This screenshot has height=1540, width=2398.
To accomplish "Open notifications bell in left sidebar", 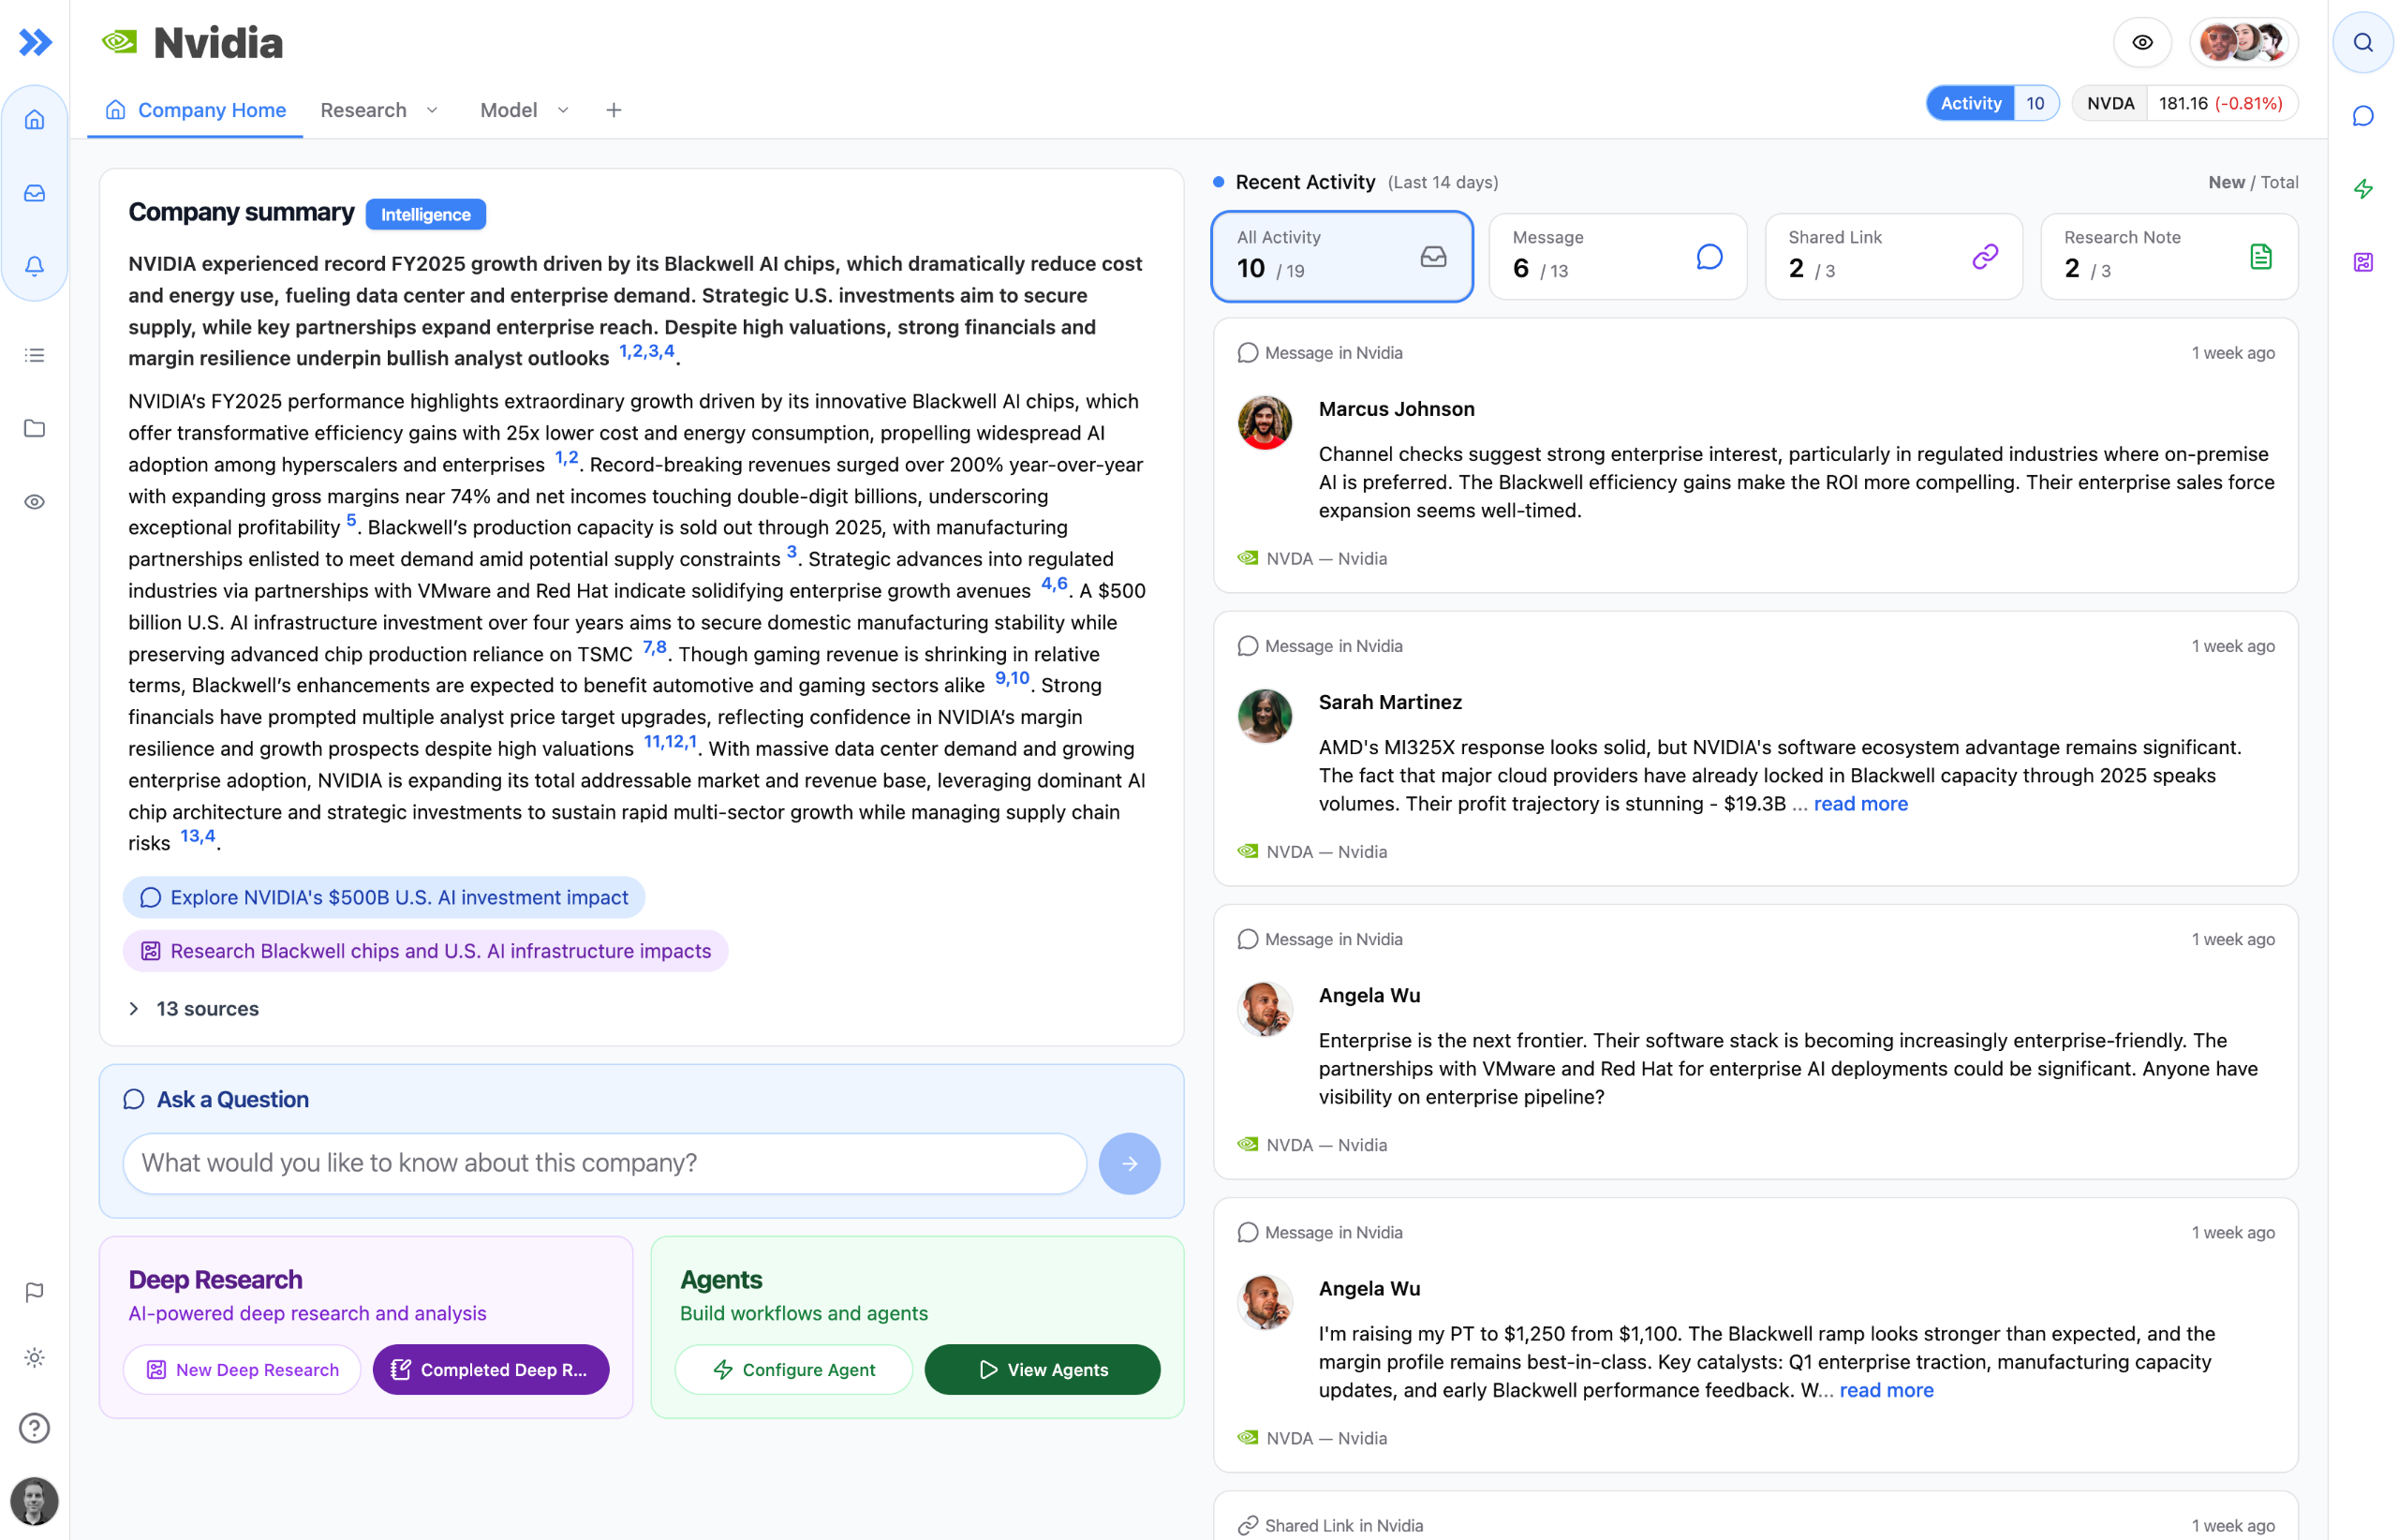I will tap(34, 266).
